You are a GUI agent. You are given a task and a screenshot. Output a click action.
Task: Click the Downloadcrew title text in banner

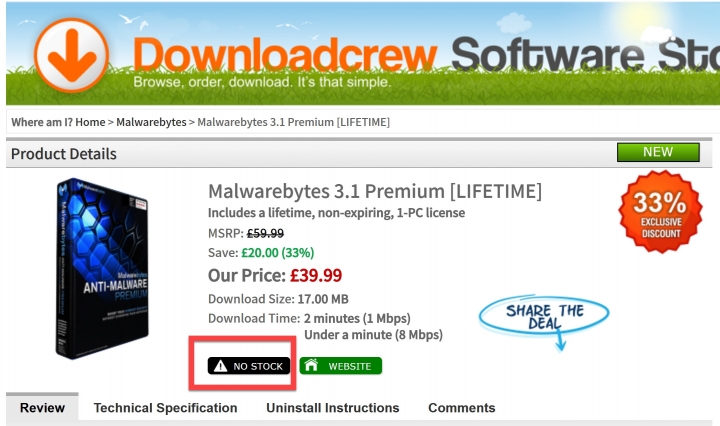[285, 55]
